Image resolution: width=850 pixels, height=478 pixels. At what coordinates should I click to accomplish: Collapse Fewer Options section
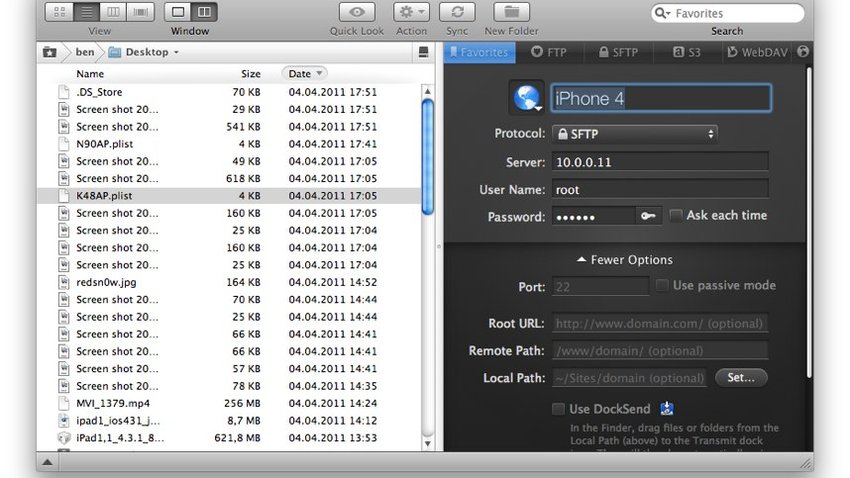tap(625, 260)
